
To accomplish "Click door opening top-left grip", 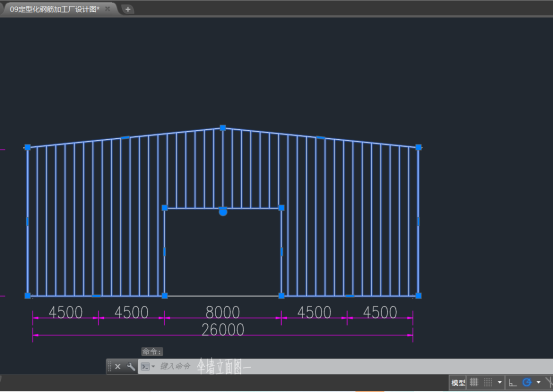I will [165, 208].
